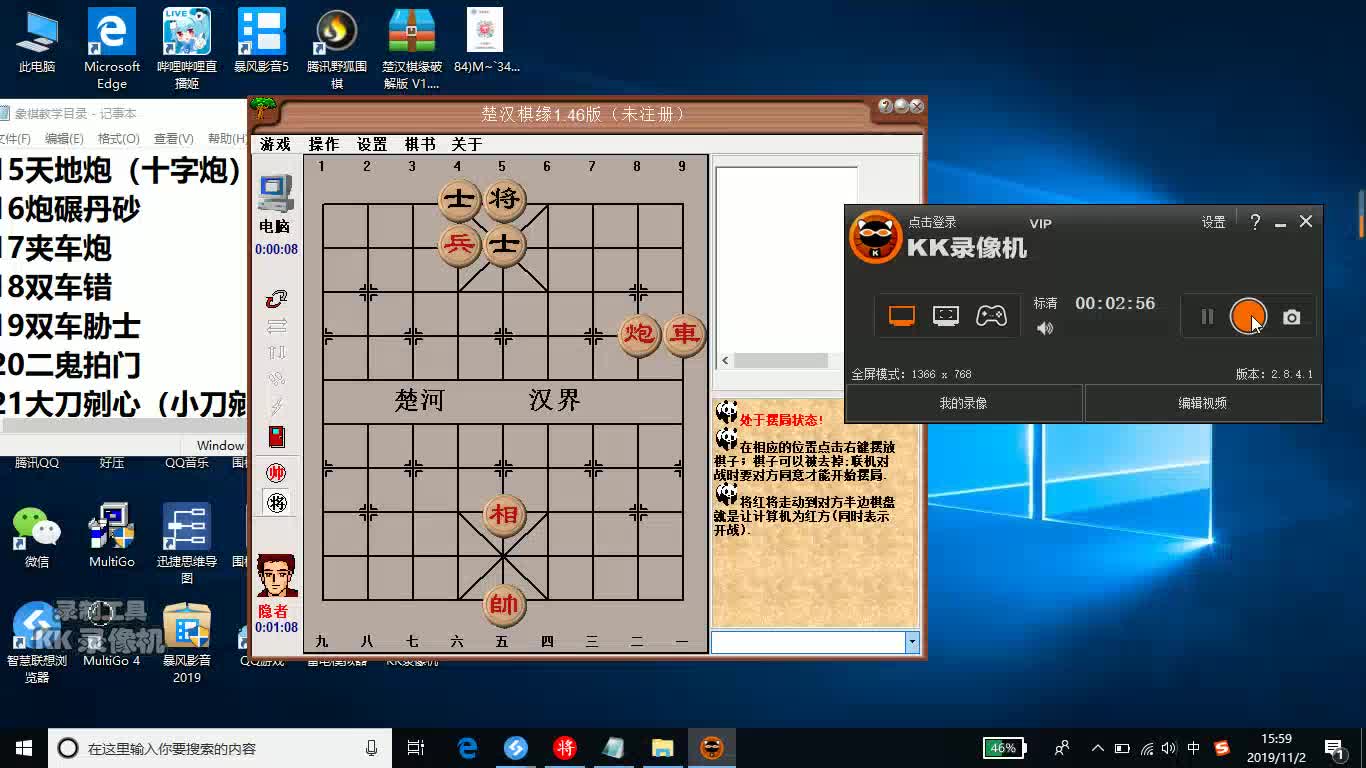Click the red 炮 piece on the board
The width and height of the screenshot is (1366, 768).
pos(639,333)
